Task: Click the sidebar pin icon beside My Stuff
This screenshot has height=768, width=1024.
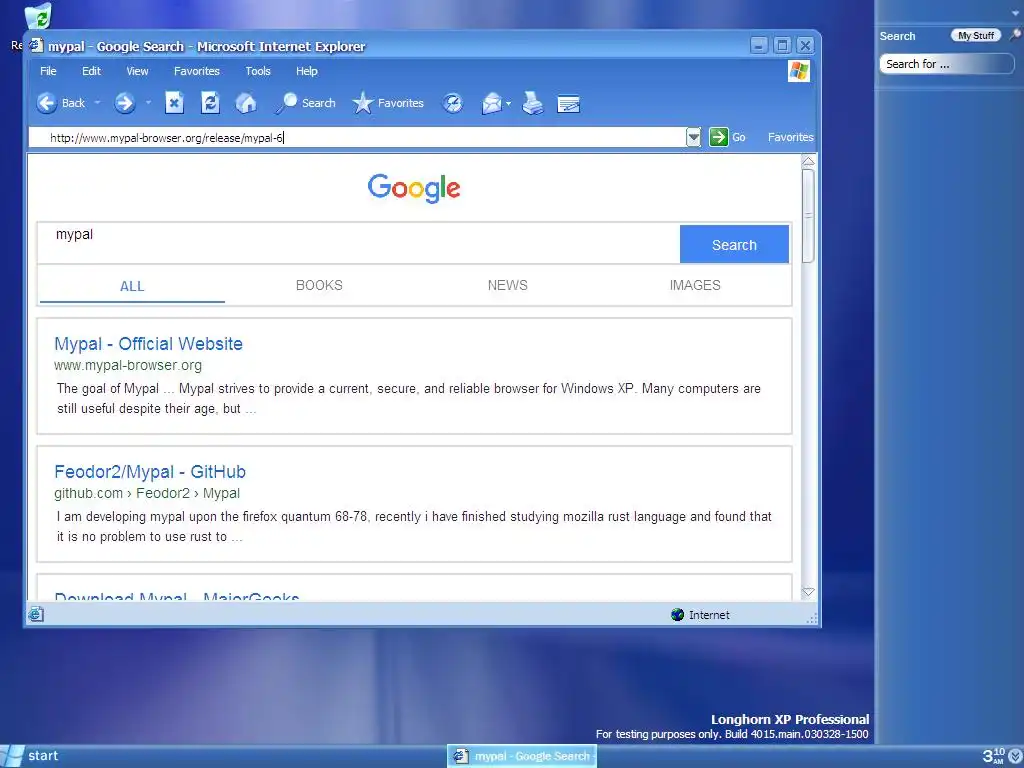Action: coord(1016,35)
